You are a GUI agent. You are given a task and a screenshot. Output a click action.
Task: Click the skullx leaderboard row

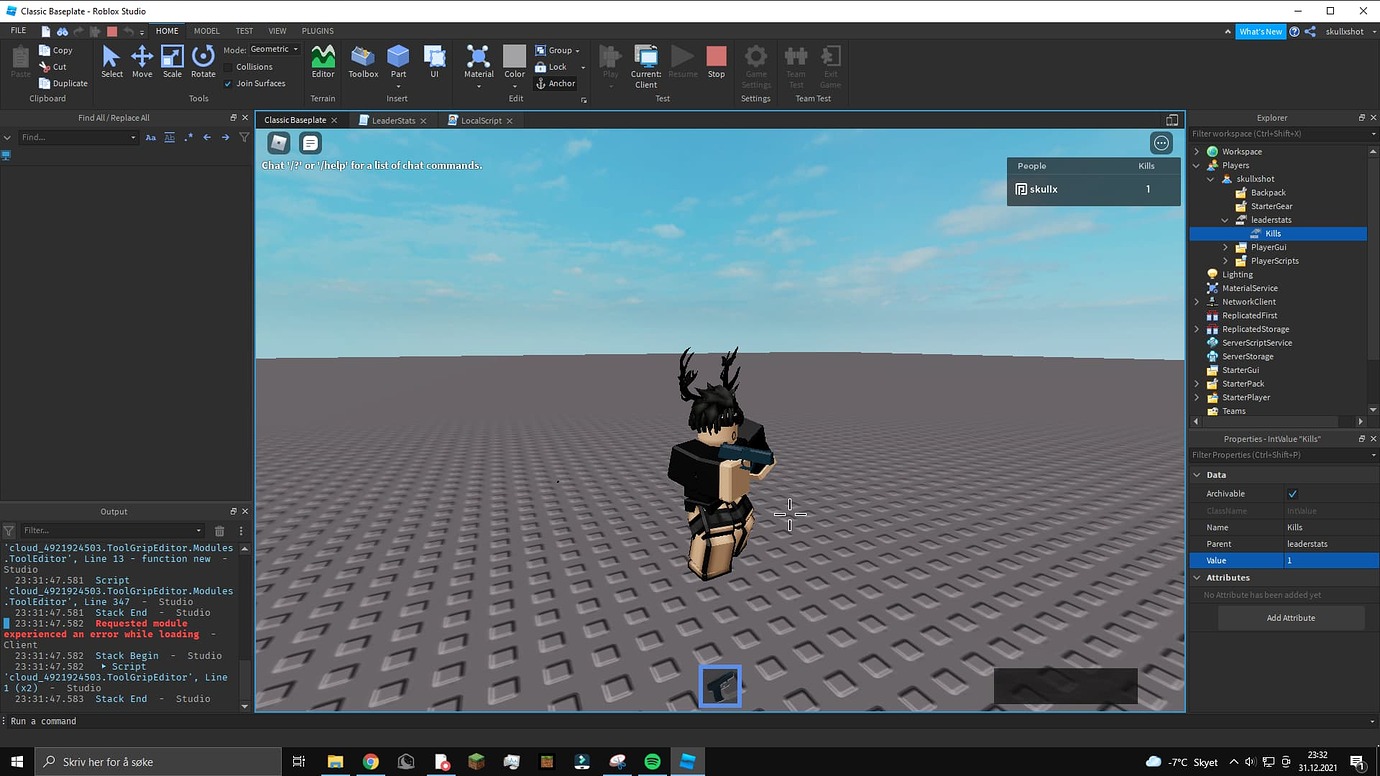pos(1093,189)
